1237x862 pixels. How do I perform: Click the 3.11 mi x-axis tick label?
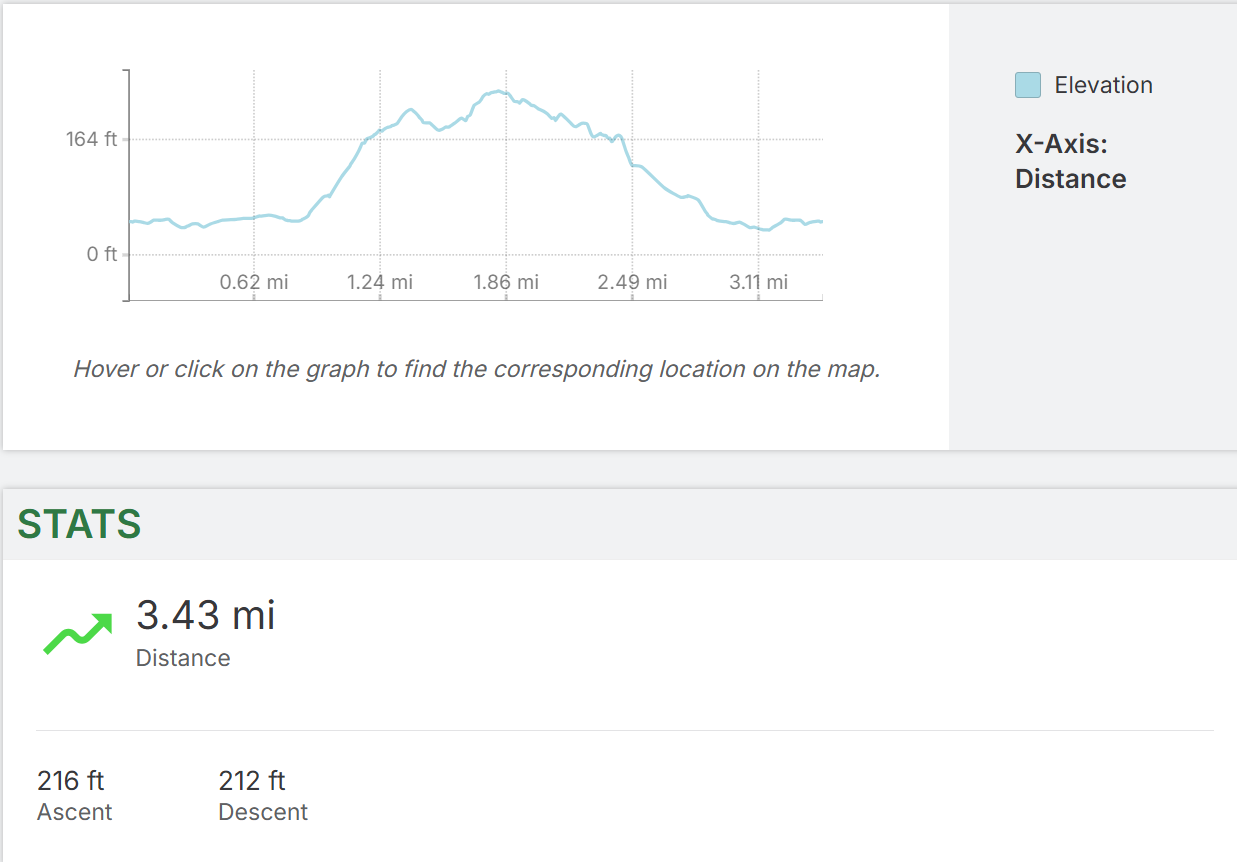point(758,282)
